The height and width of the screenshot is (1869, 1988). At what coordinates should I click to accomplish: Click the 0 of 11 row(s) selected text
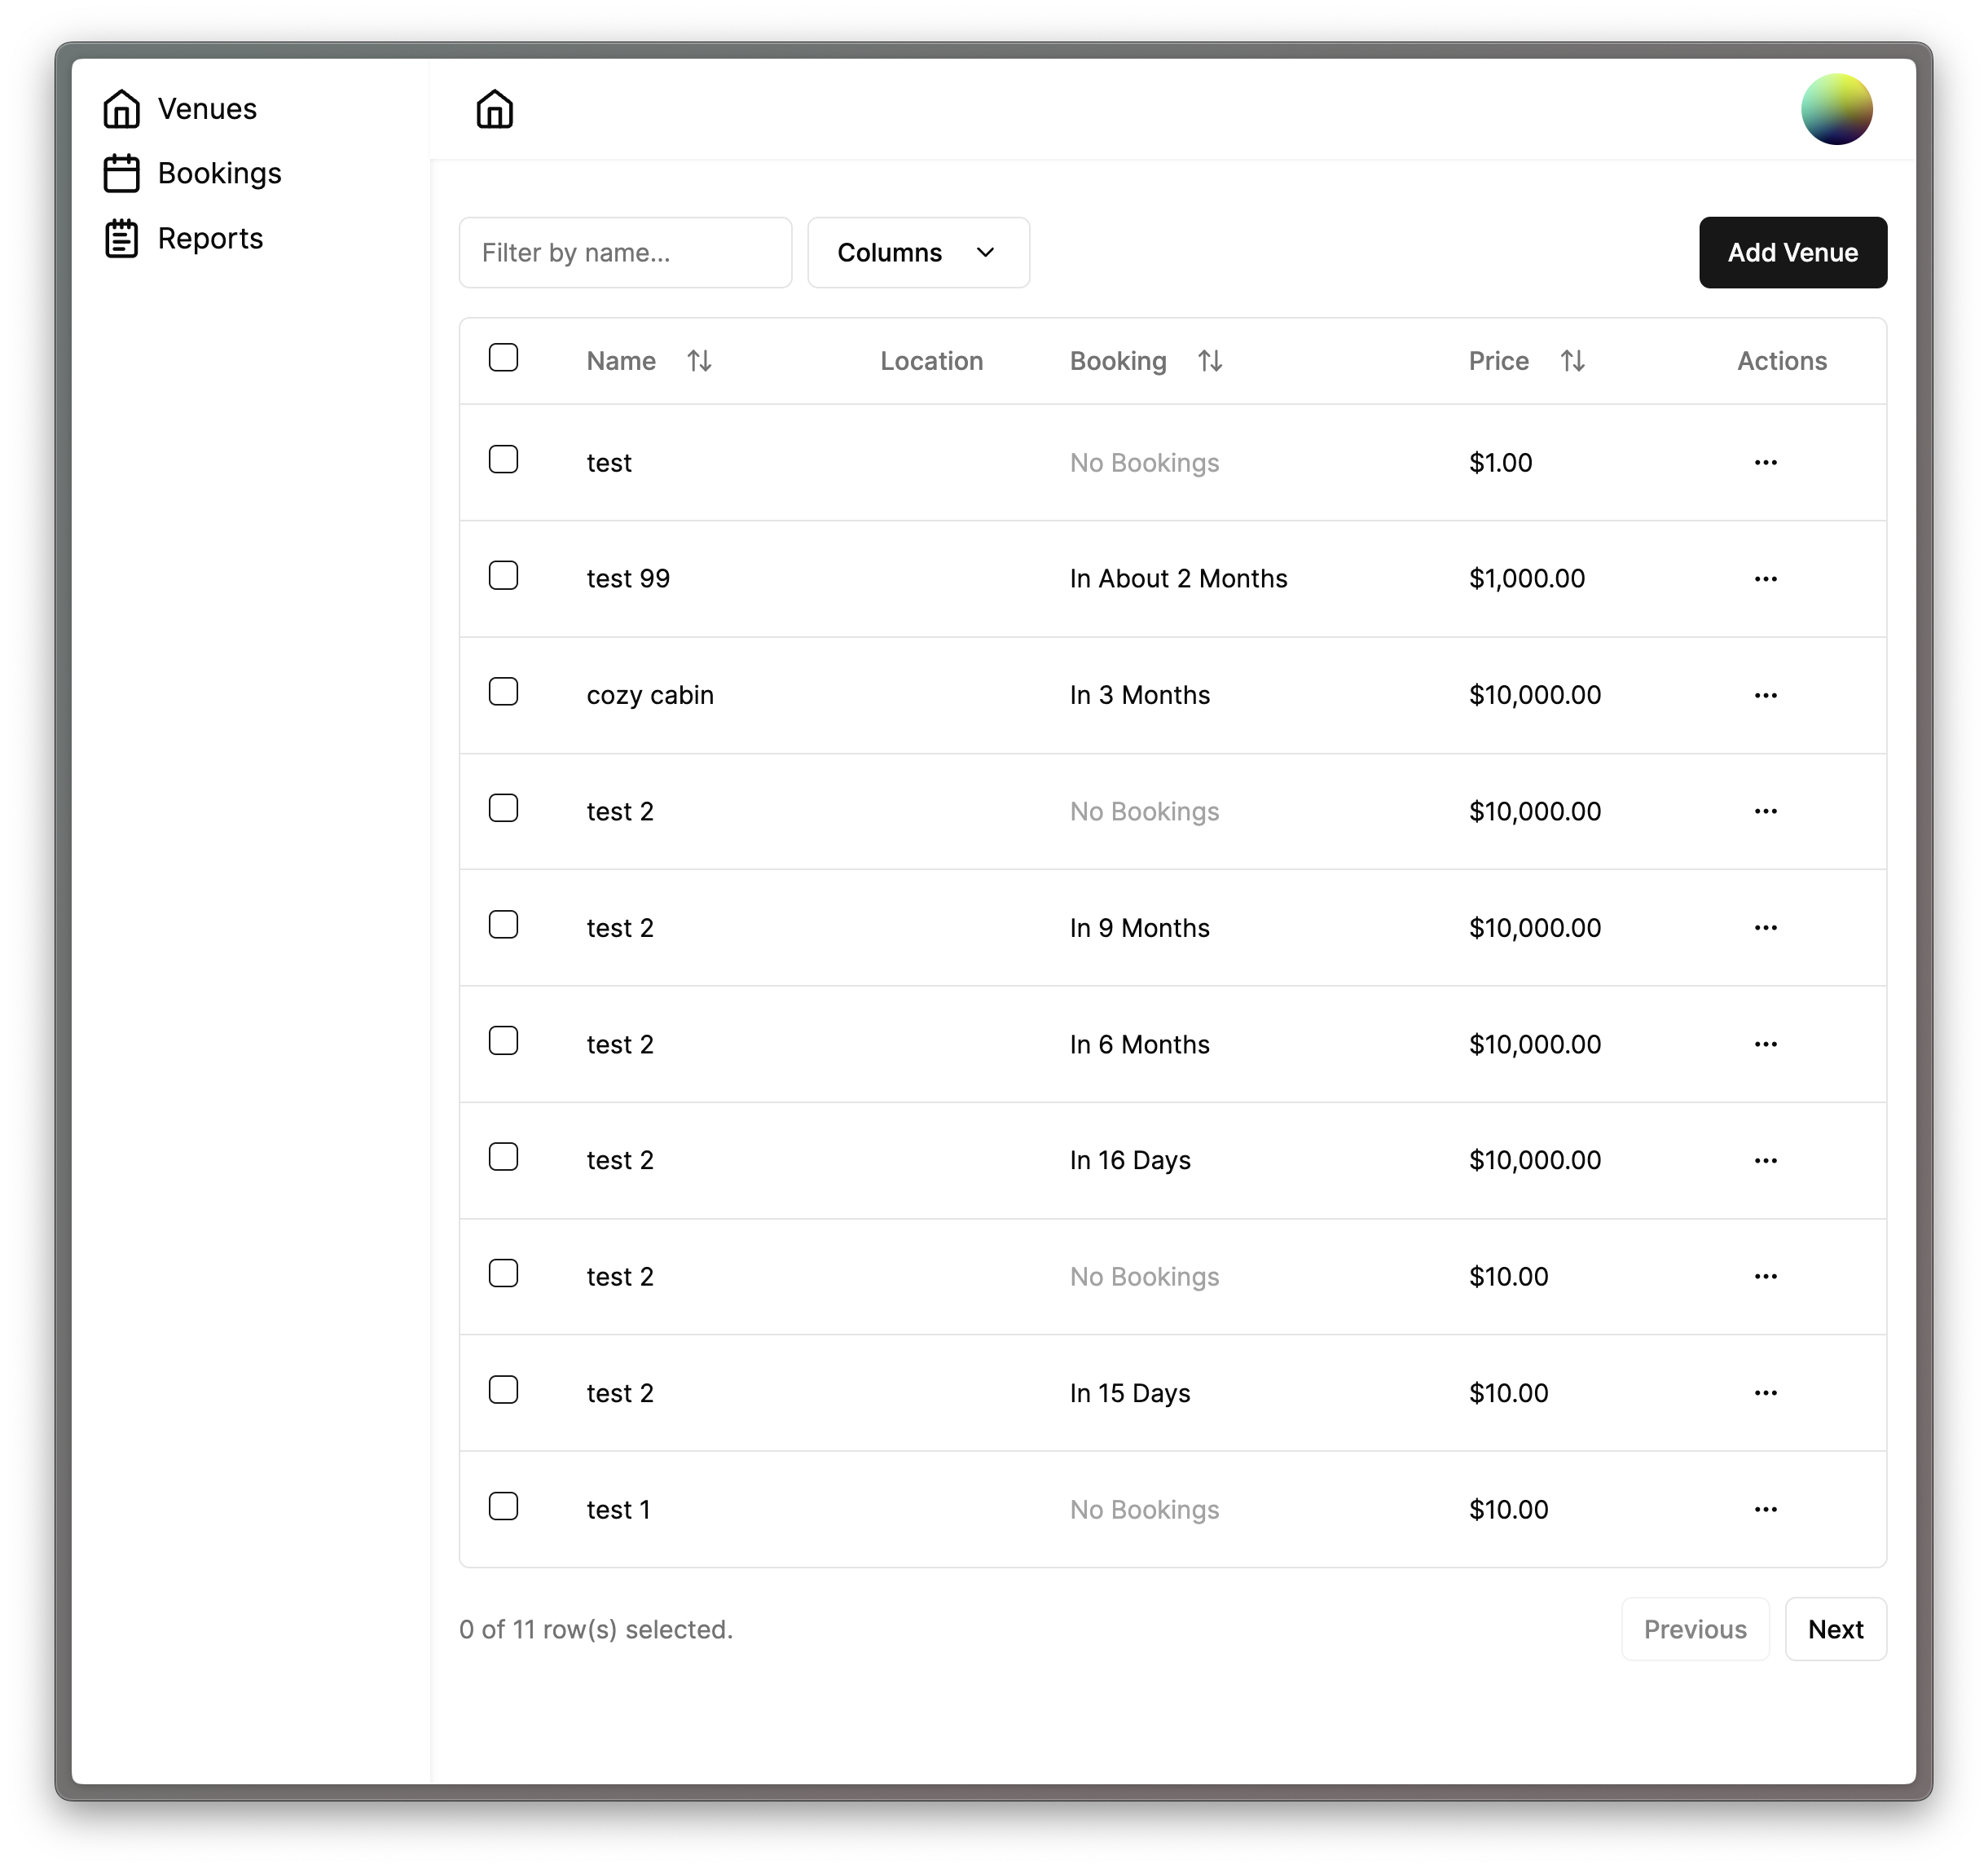pos(596,1629)
